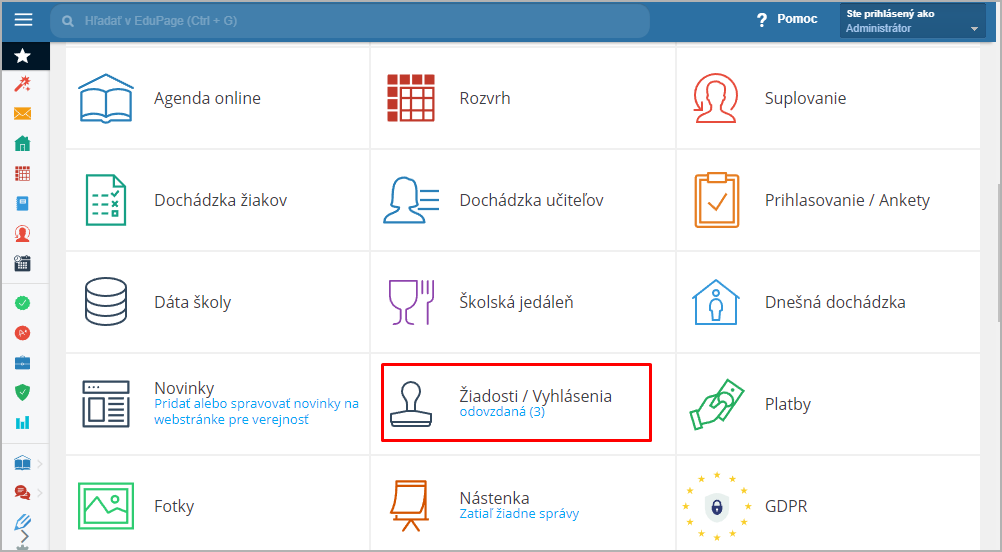Click the green checkmark circle sidebar icon
Screen dimensions: 1002x552
tap(22, 303)
